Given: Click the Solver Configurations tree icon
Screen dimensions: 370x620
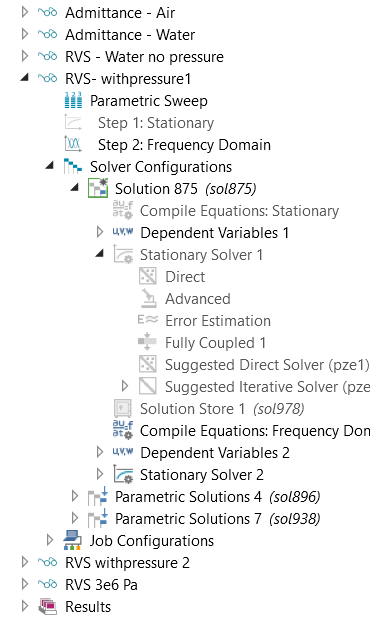Looking at the screenshot, I should pyautogui.click(x=73, y=166).
